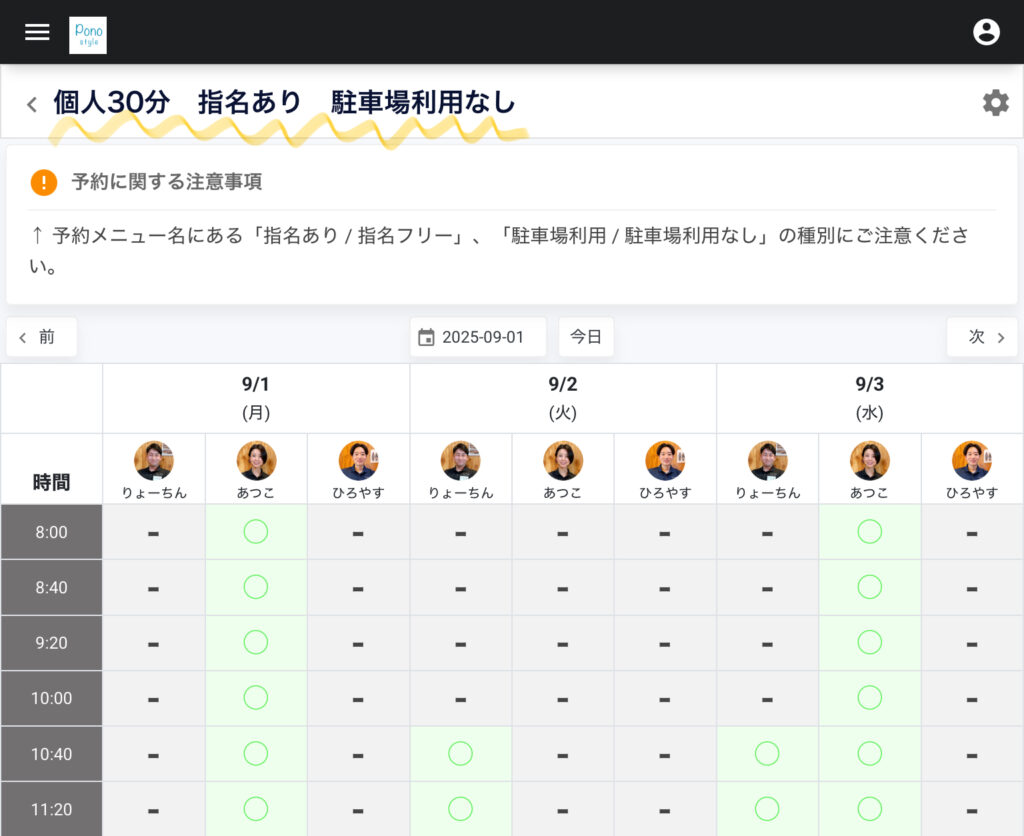Choose あつこ's 10:00 slot on 9/1

(256, 697)
